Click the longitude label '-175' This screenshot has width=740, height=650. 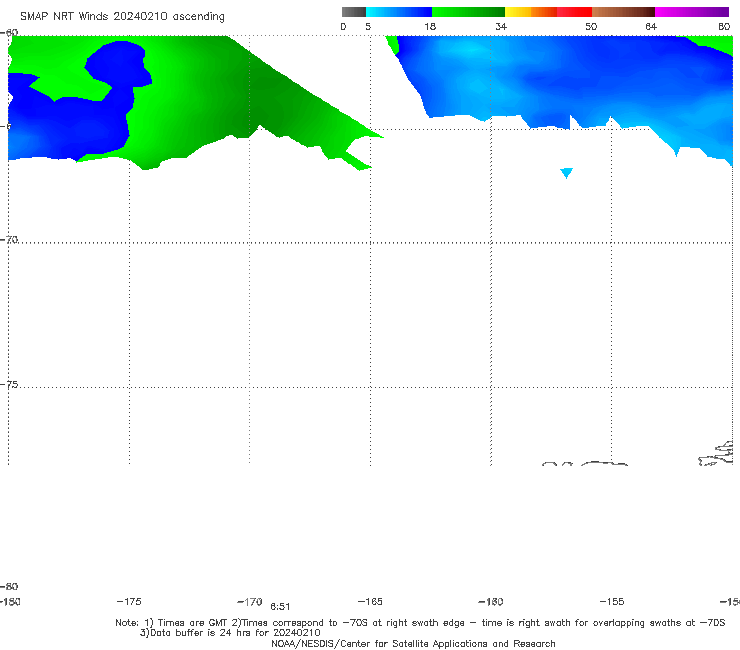[x=129, y=601]
